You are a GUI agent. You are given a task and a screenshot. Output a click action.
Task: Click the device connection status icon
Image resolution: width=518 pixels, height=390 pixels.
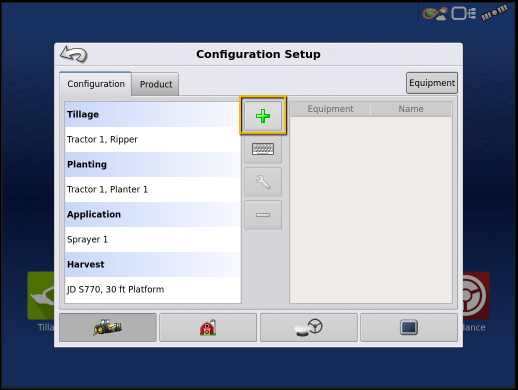pos(464,14)
